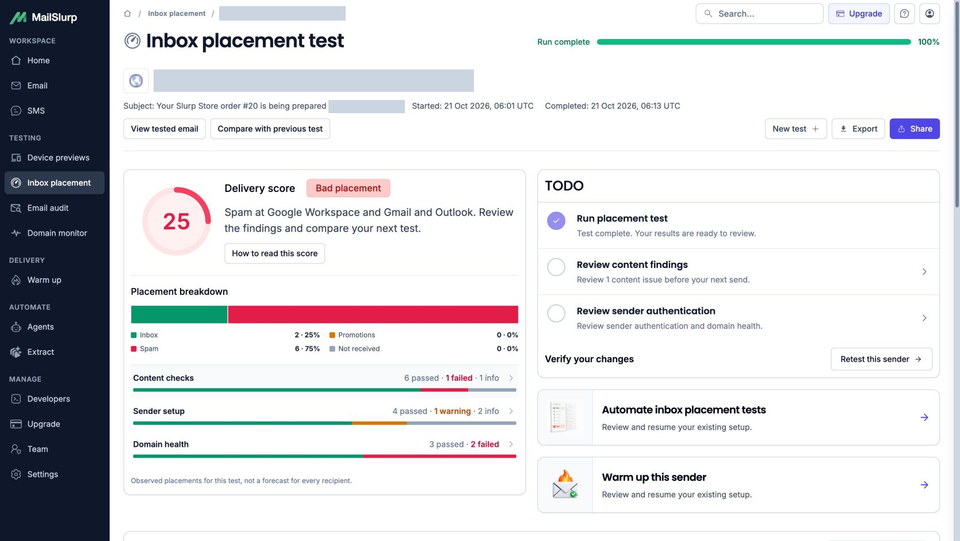The height and width of the screenshot is (541, 960).
Task: Toggle the Run placement test checkmark
Action: coord(556,221)
